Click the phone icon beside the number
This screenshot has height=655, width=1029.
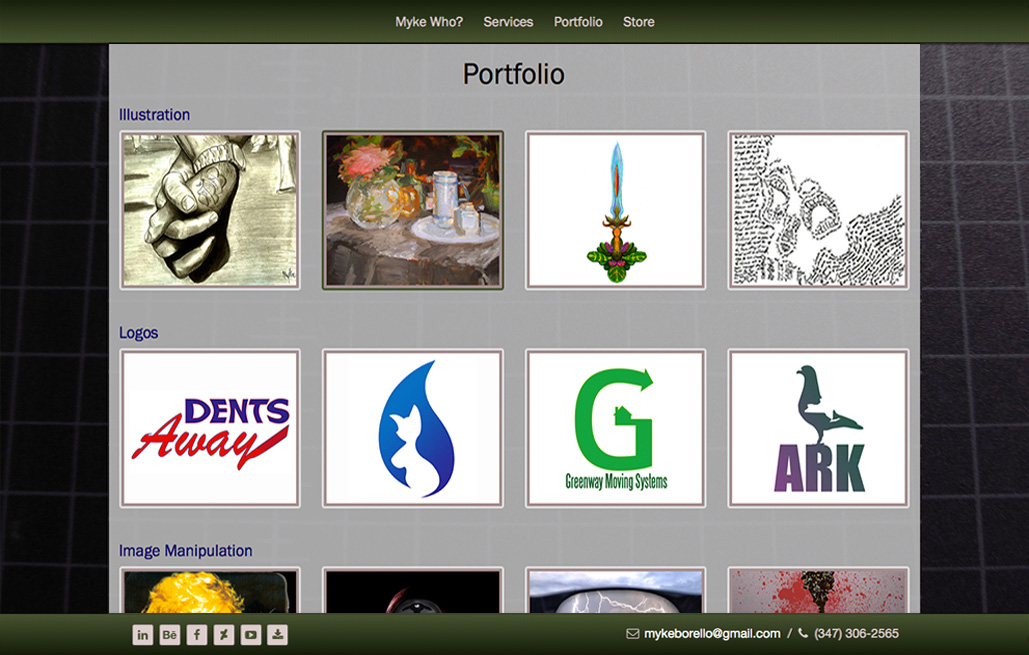[x=803, y=634]
